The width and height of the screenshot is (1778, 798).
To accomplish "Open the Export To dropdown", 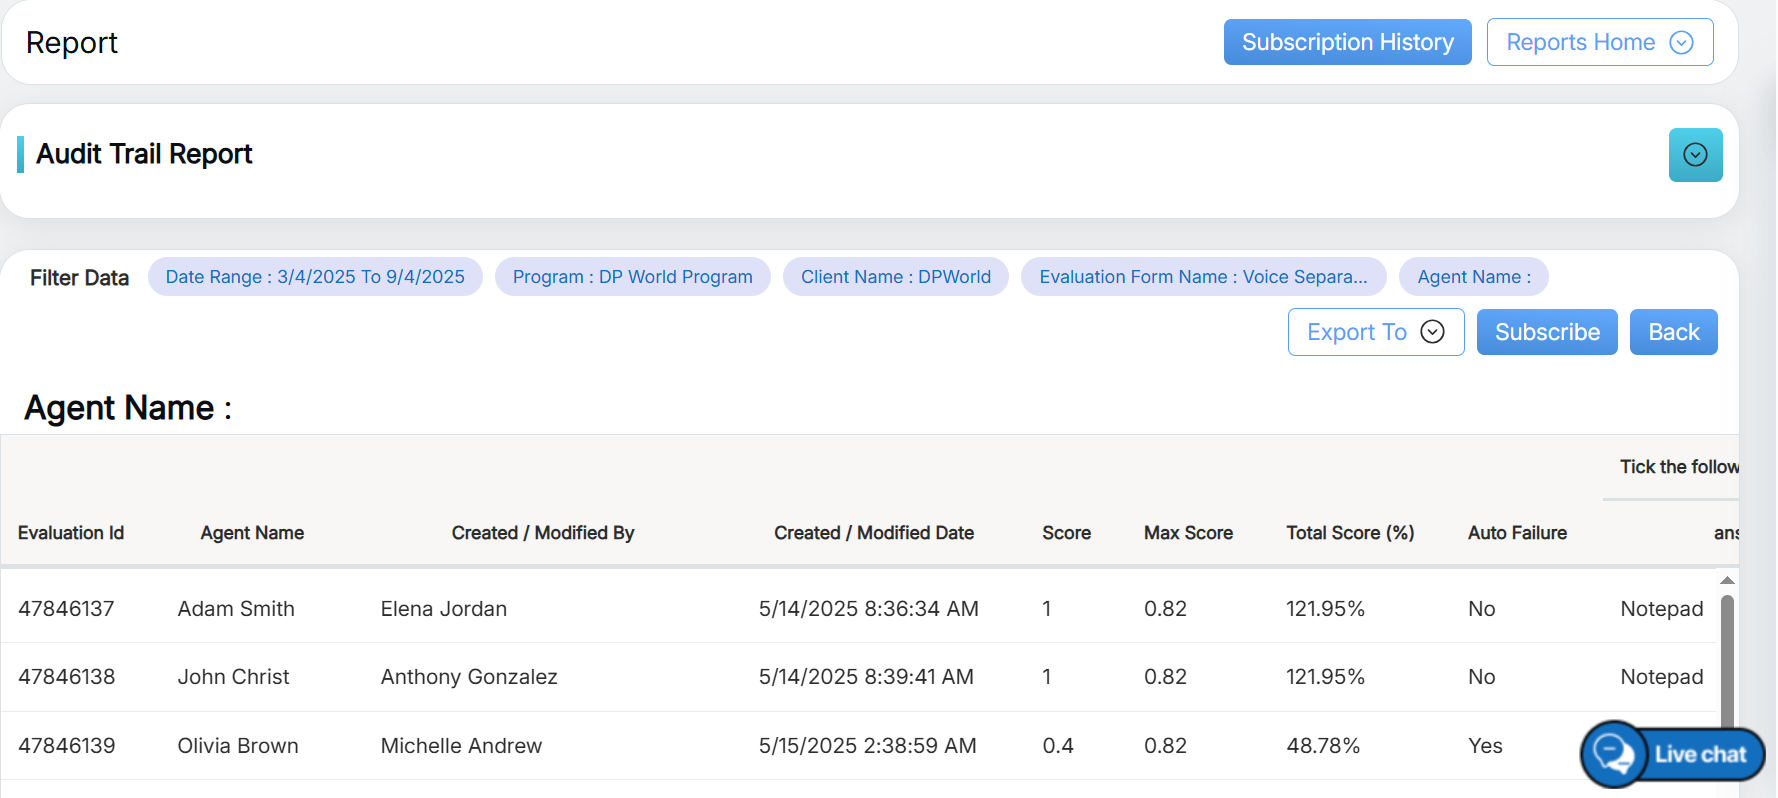I will pos(1375,332).
